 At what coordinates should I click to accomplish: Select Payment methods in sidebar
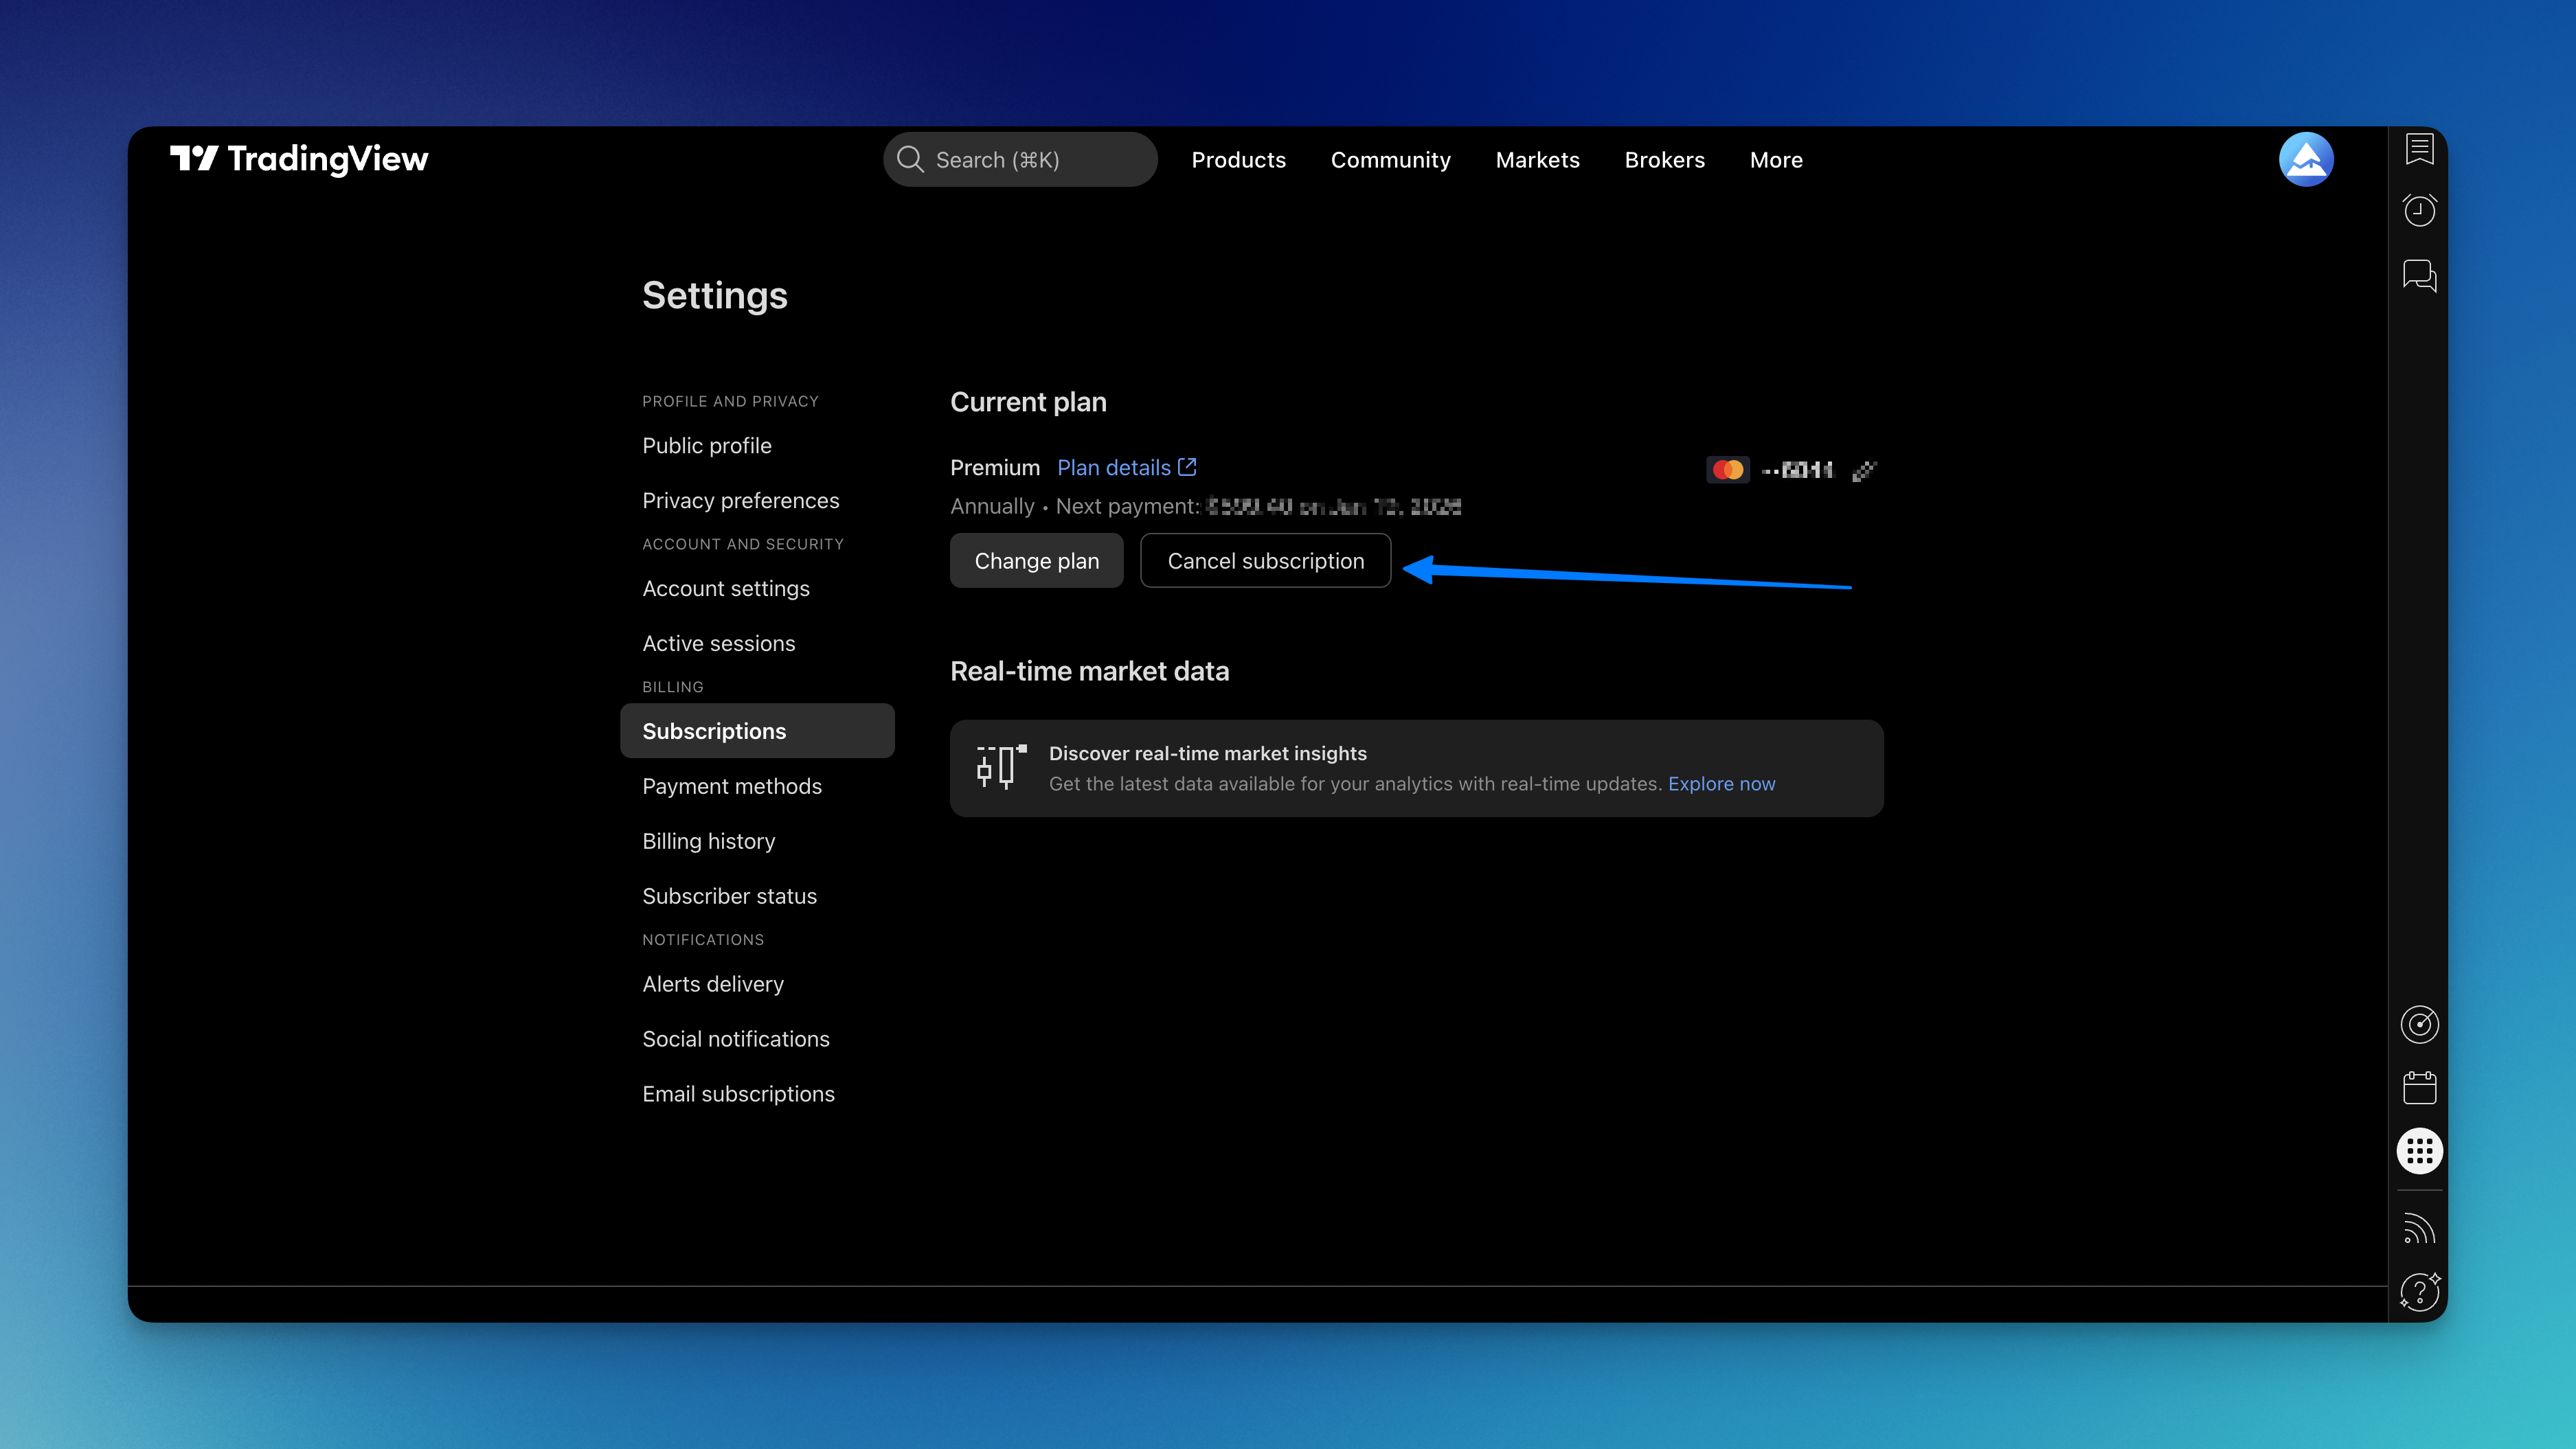(732, 786)
